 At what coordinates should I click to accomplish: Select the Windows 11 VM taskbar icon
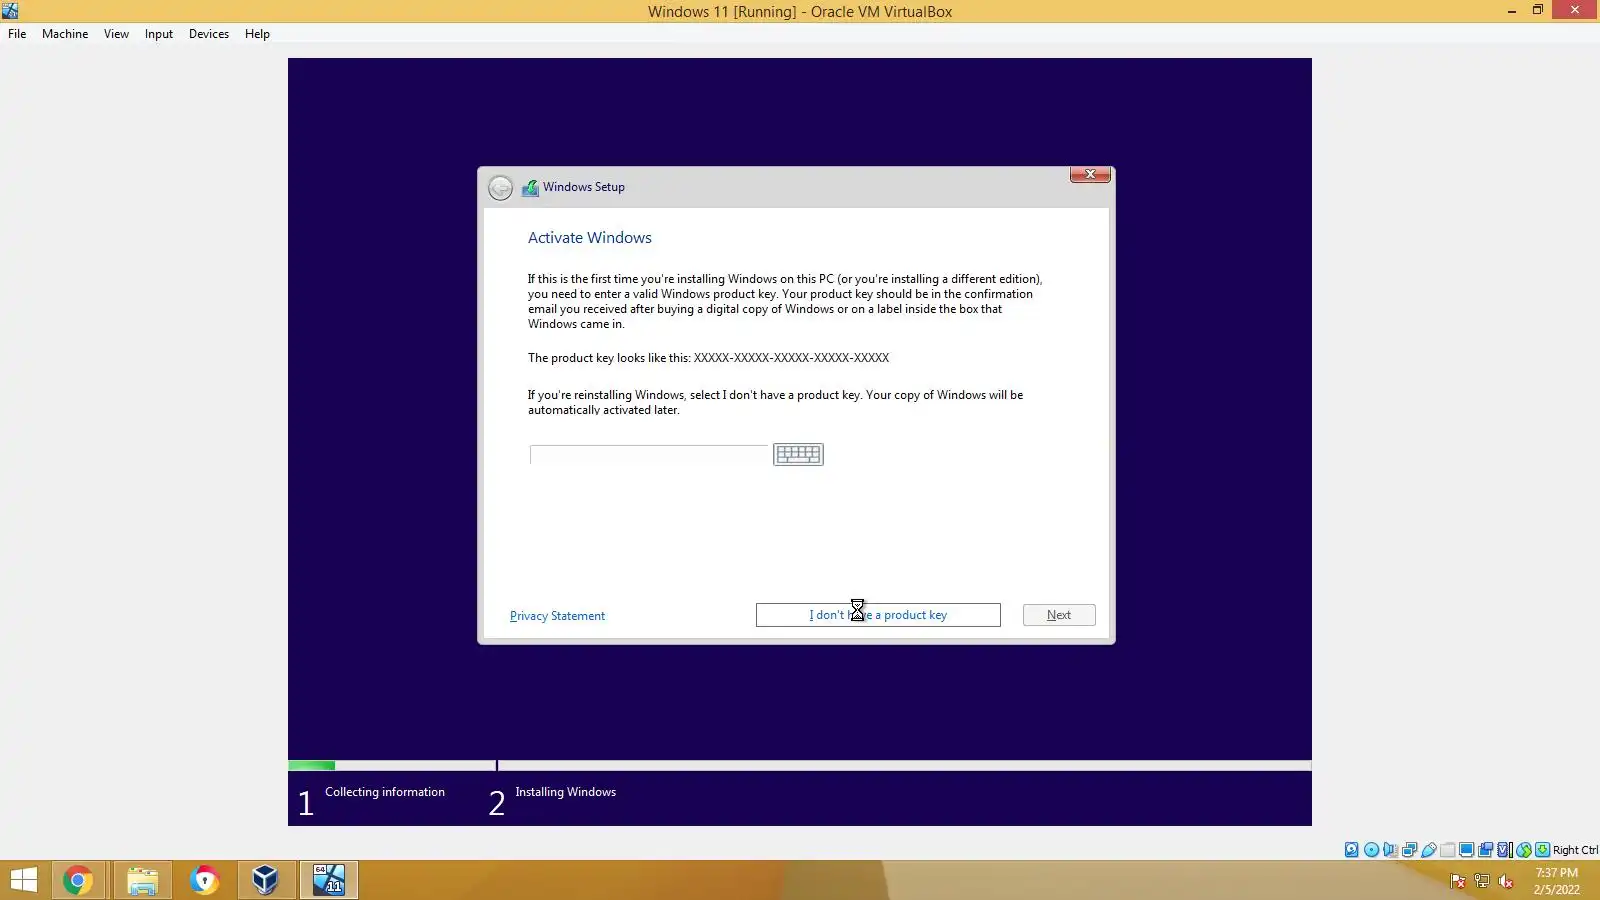(328, 880)
